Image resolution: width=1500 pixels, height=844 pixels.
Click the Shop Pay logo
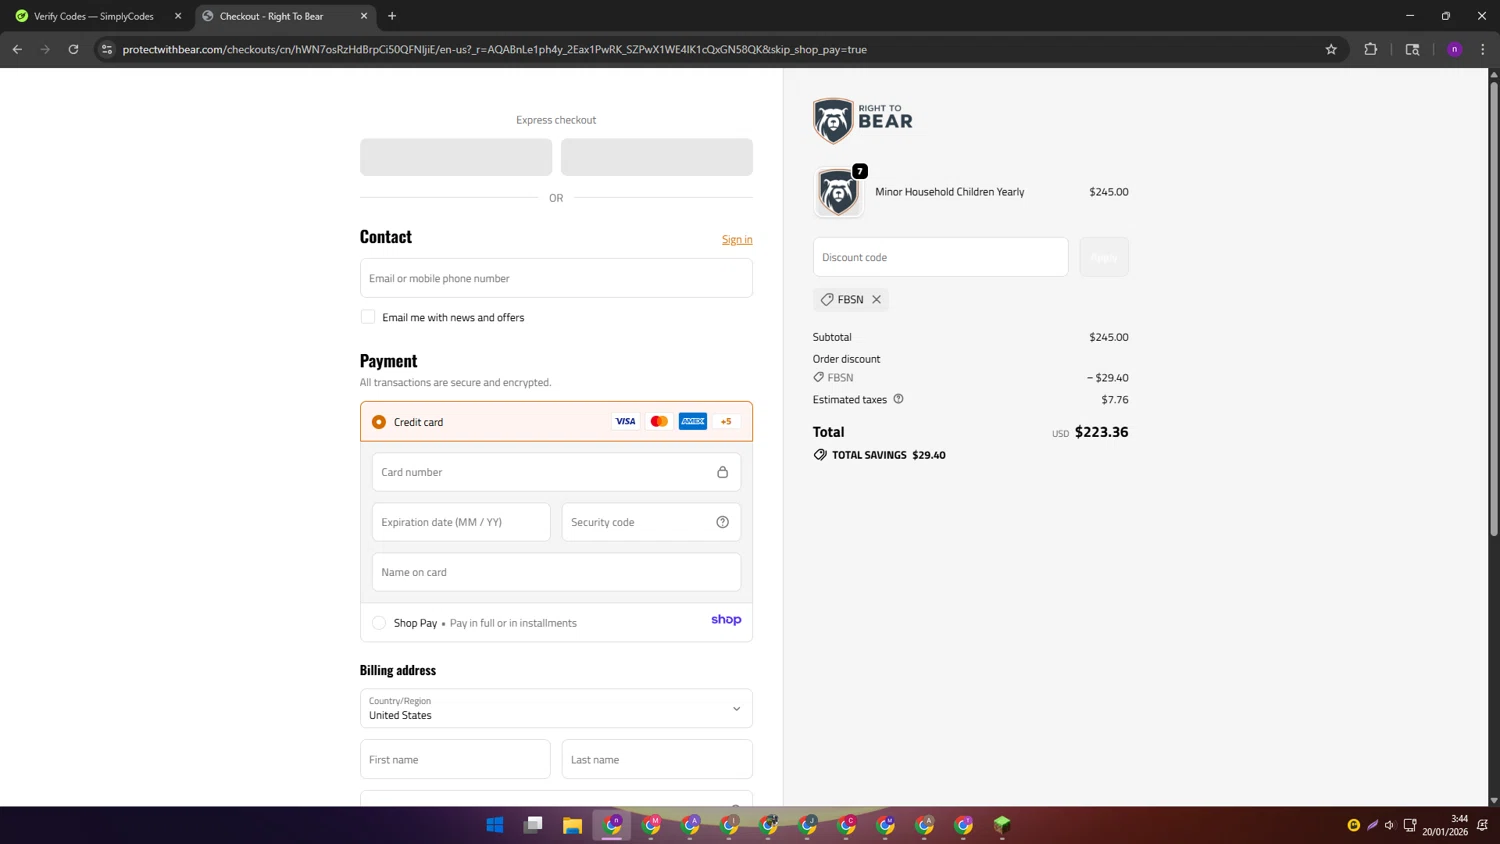point(726,620)
